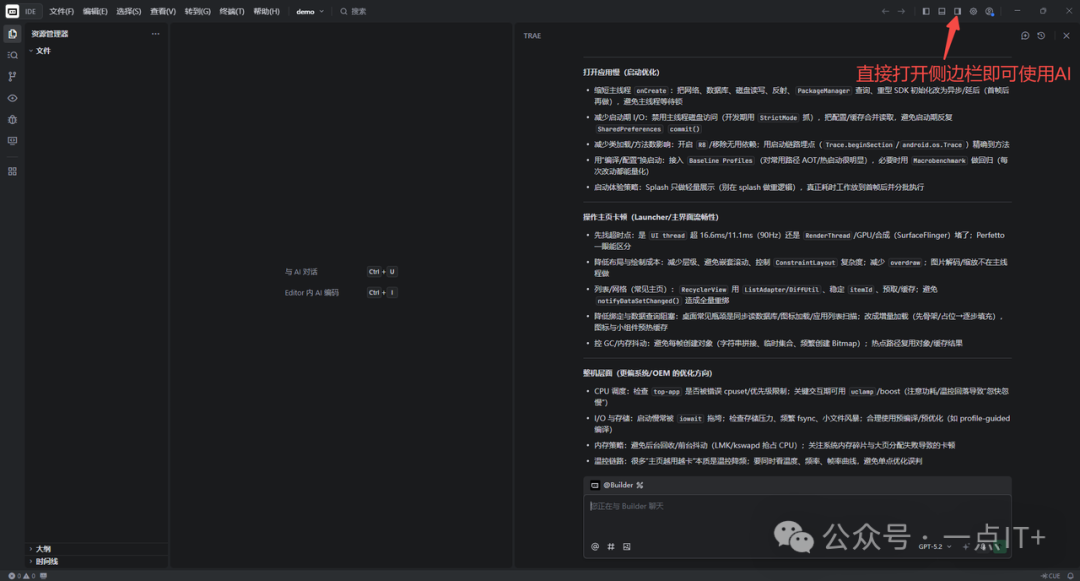Open the Explorer more actions ellipsis

156,34
